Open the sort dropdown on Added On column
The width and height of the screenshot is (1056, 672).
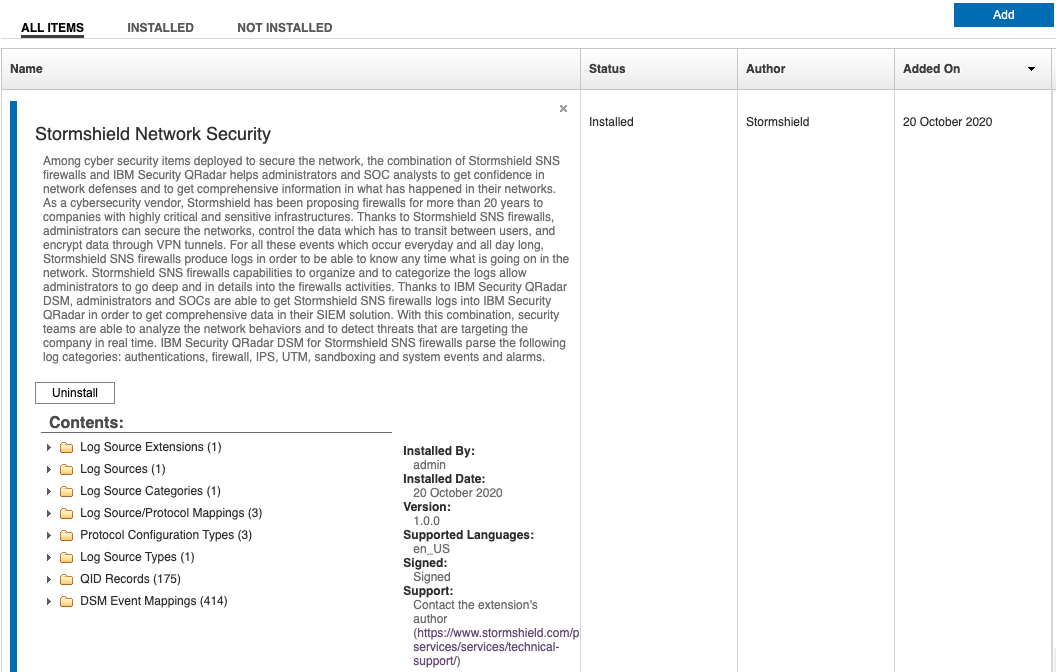pyautogui.click(x=1031, y=69)
